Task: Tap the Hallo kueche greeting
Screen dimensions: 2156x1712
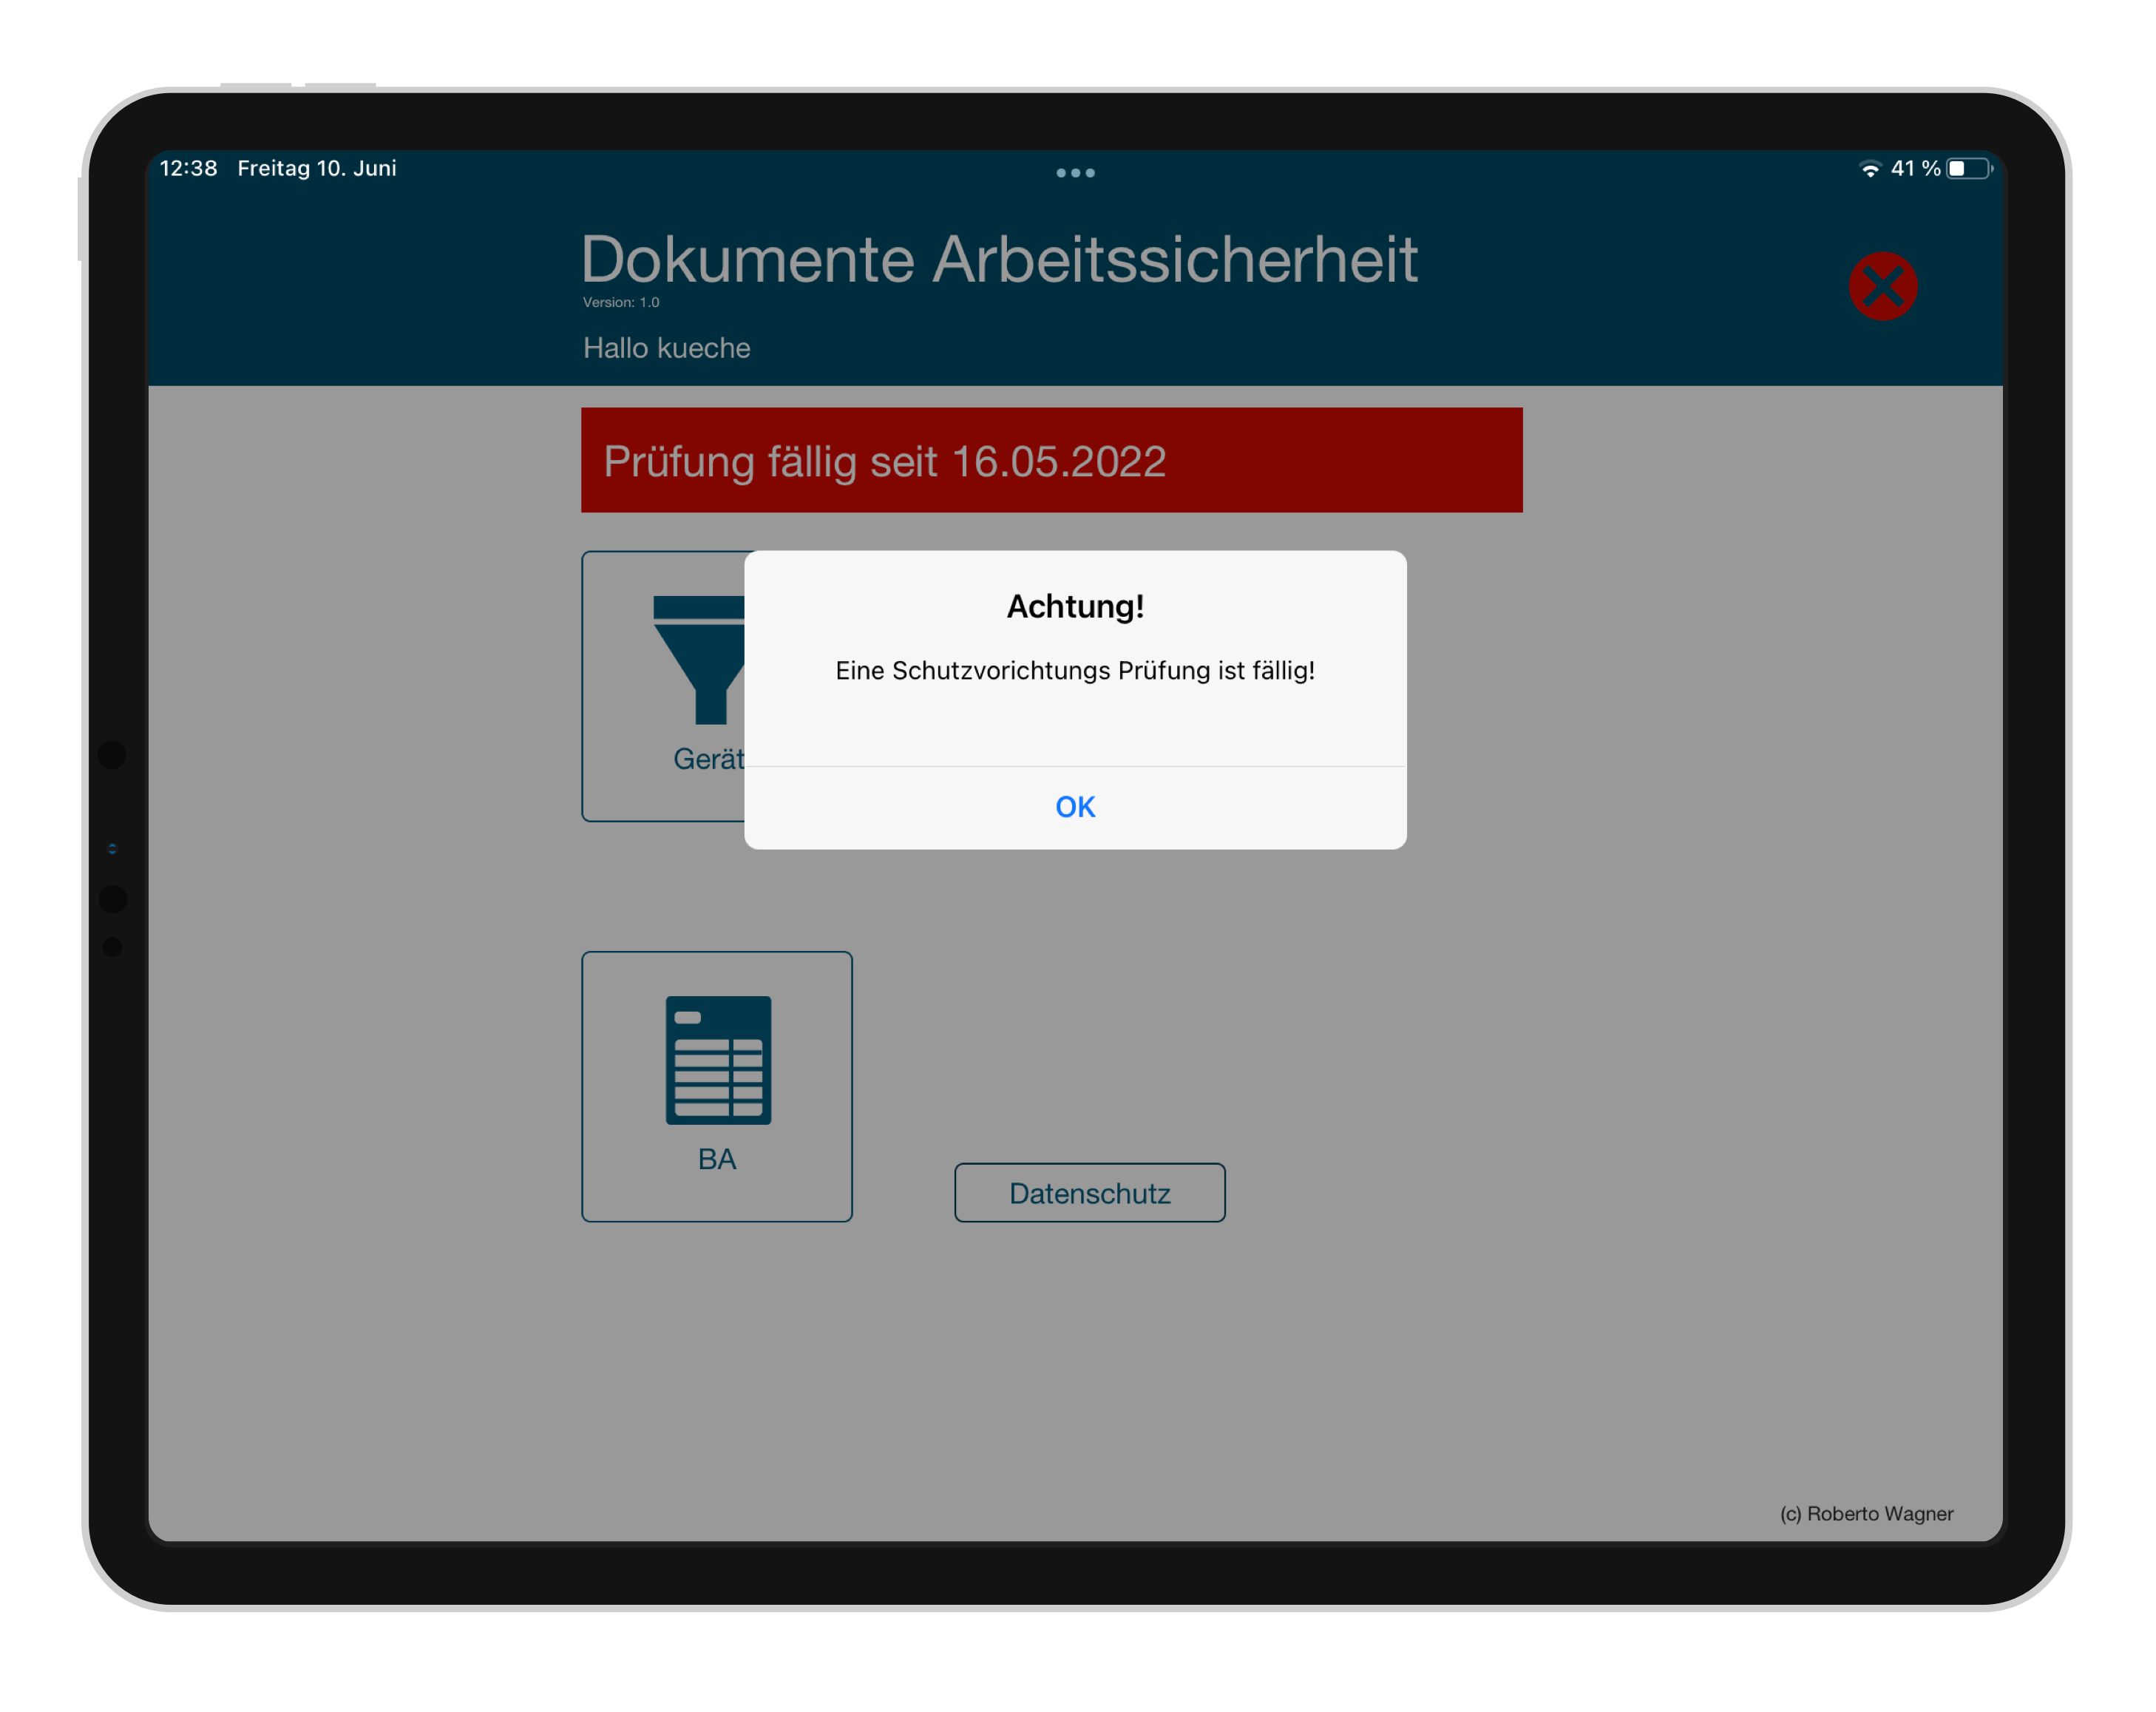Action: click(666, 348)
